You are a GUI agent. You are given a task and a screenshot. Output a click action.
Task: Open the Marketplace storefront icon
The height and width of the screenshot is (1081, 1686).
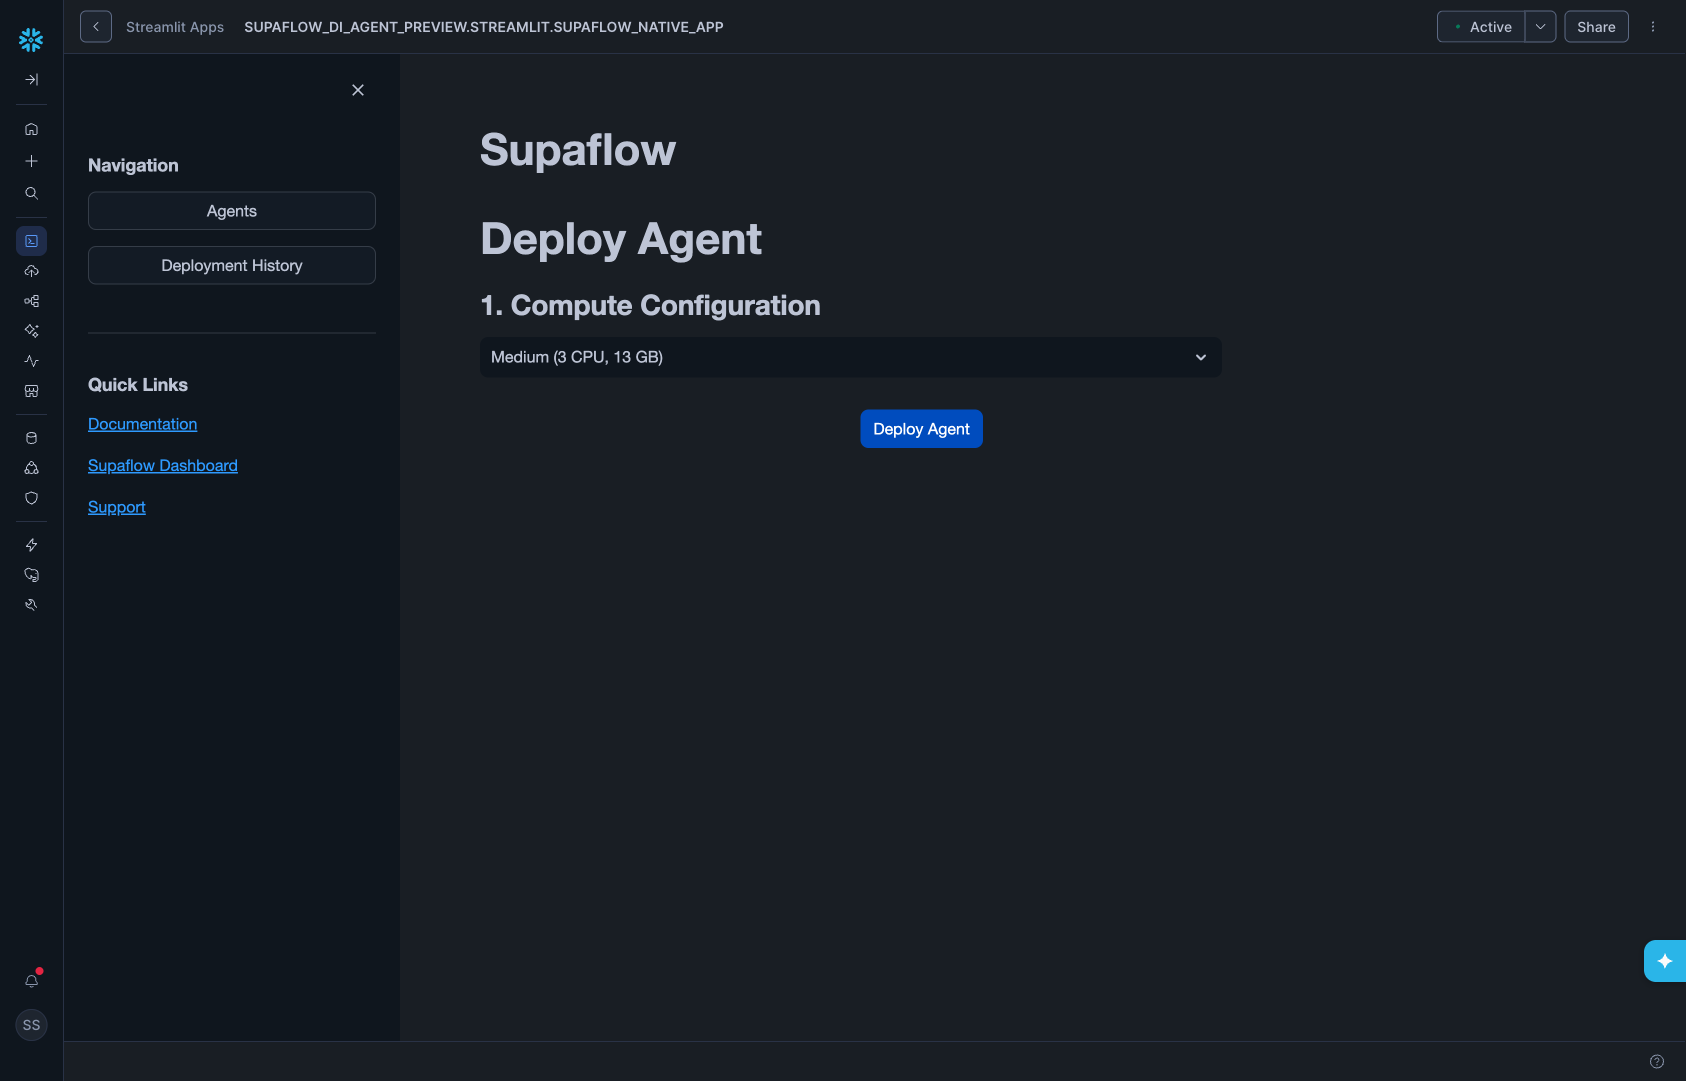(x=31, y=391)
